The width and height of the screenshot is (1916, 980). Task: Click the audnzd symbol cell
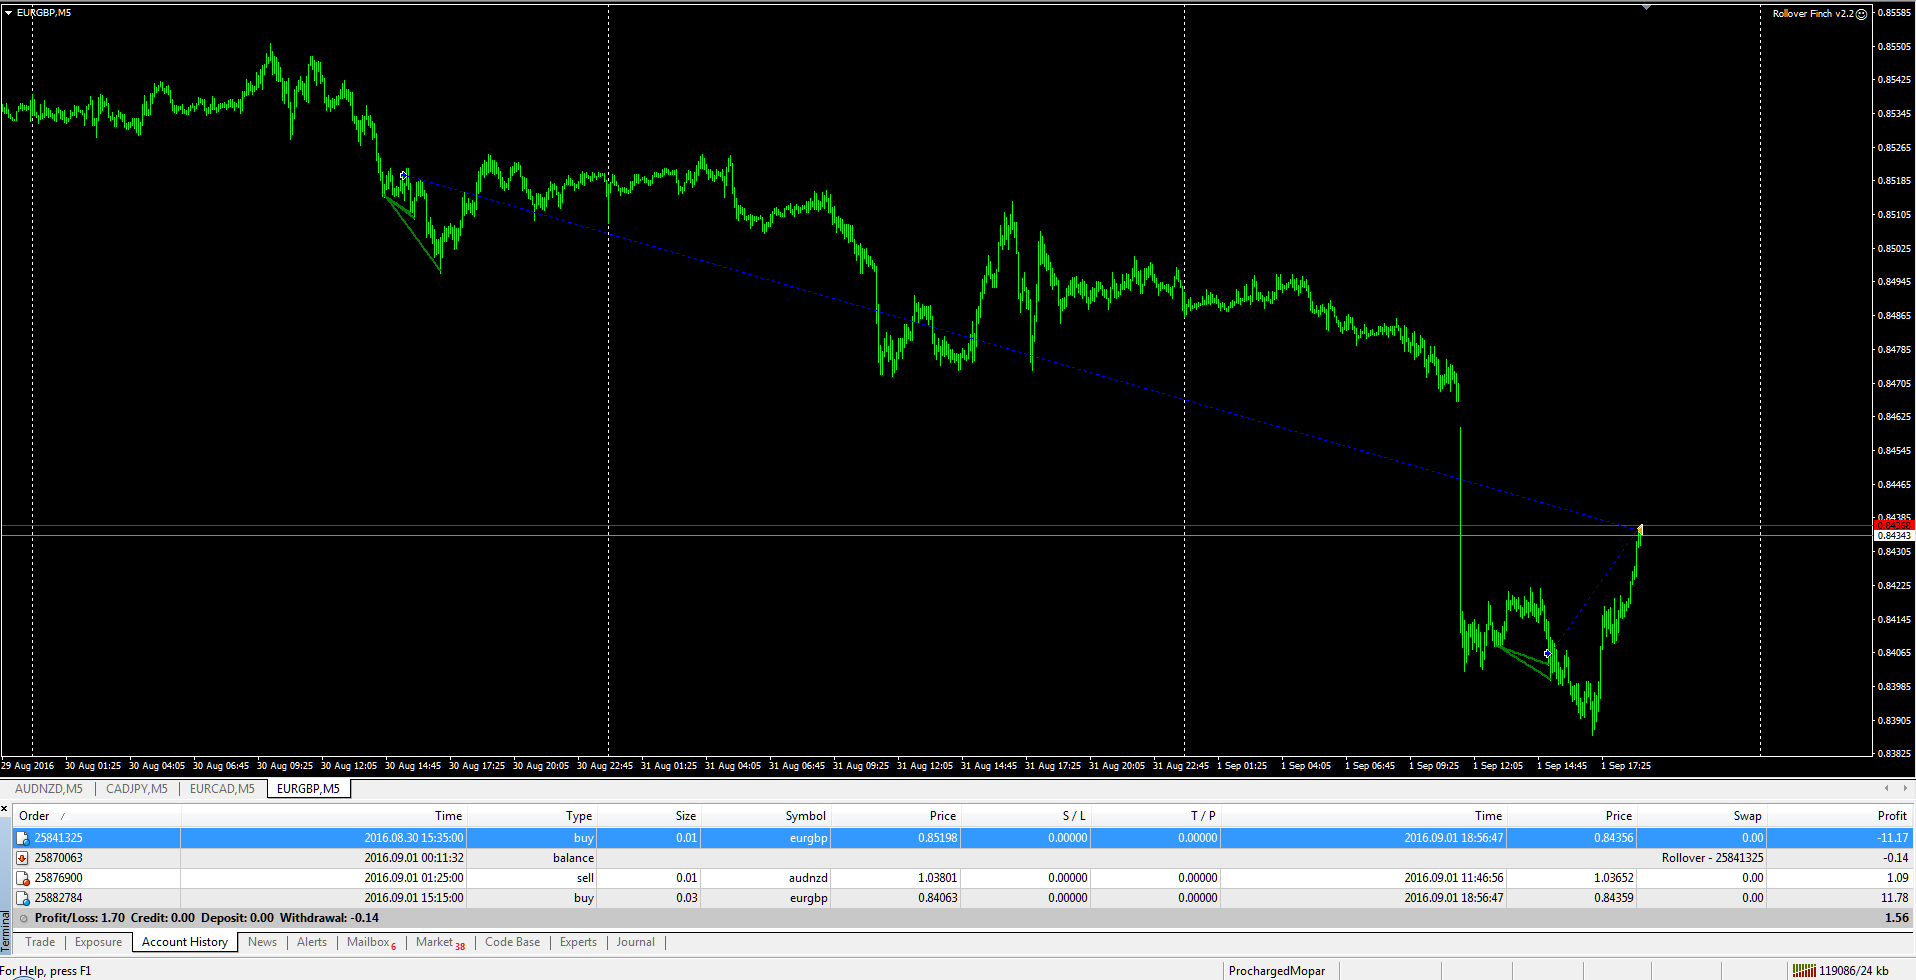tap(808, 878)
